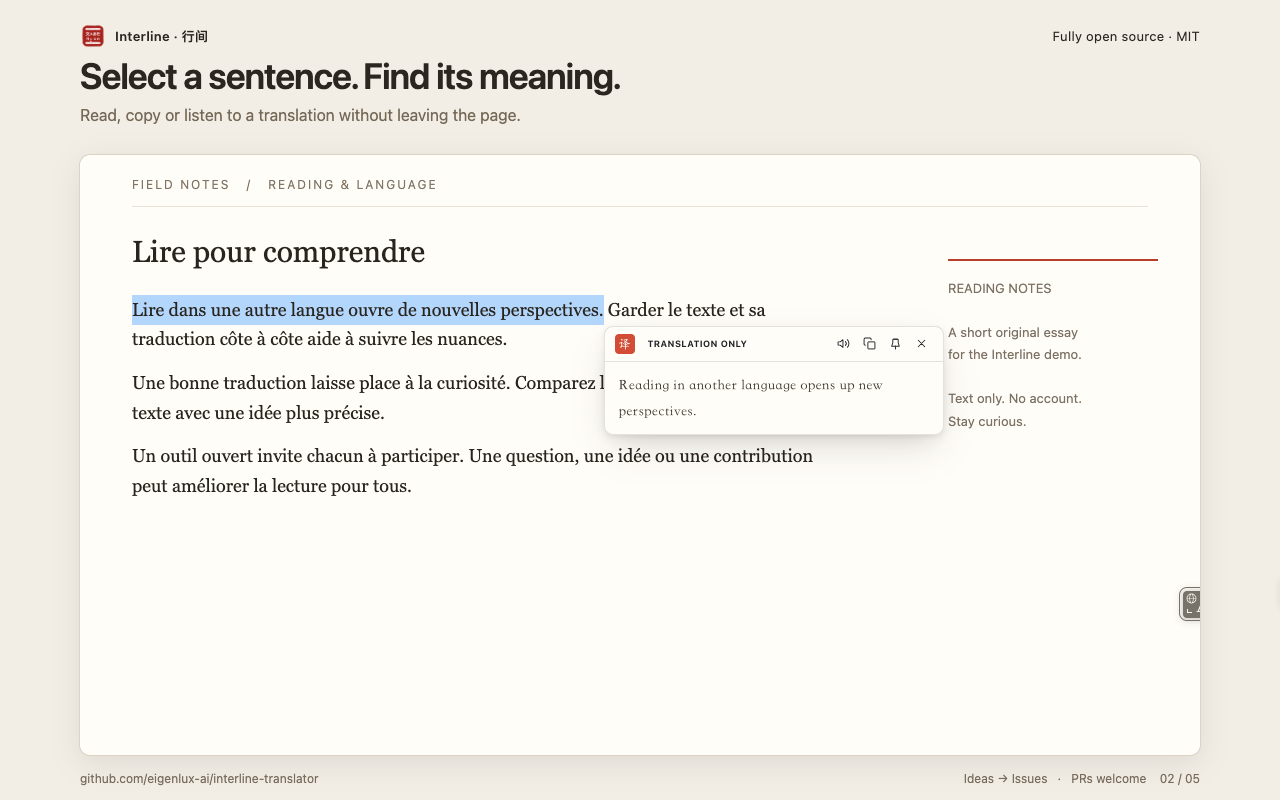
Task: Click the "Stay curious." sidebar note
Action: 987,422
